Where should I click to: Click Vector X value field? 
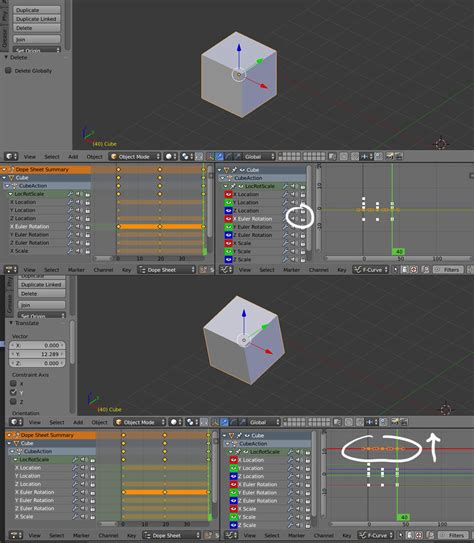point(37,345)
